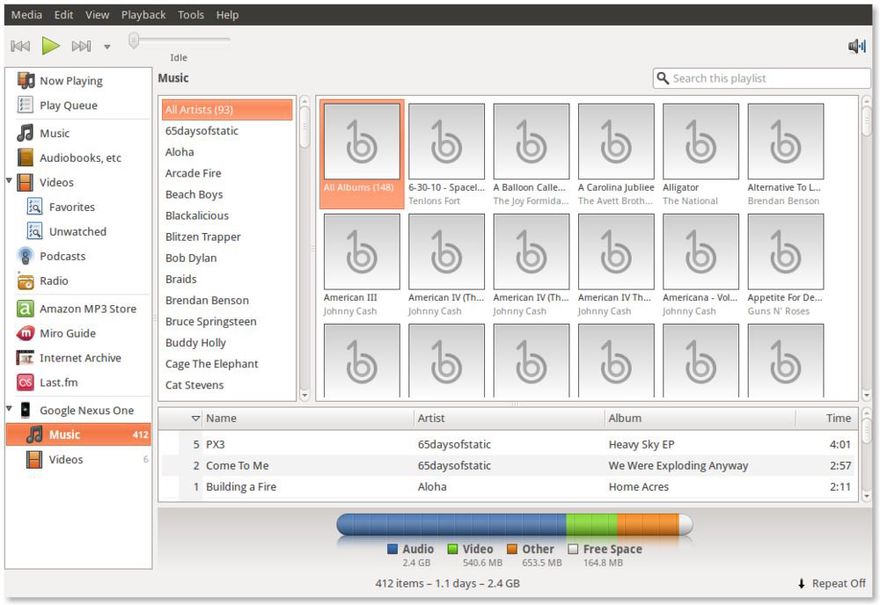
Task: Open the Last.fm icon
Action: click(x=25, y=382)
